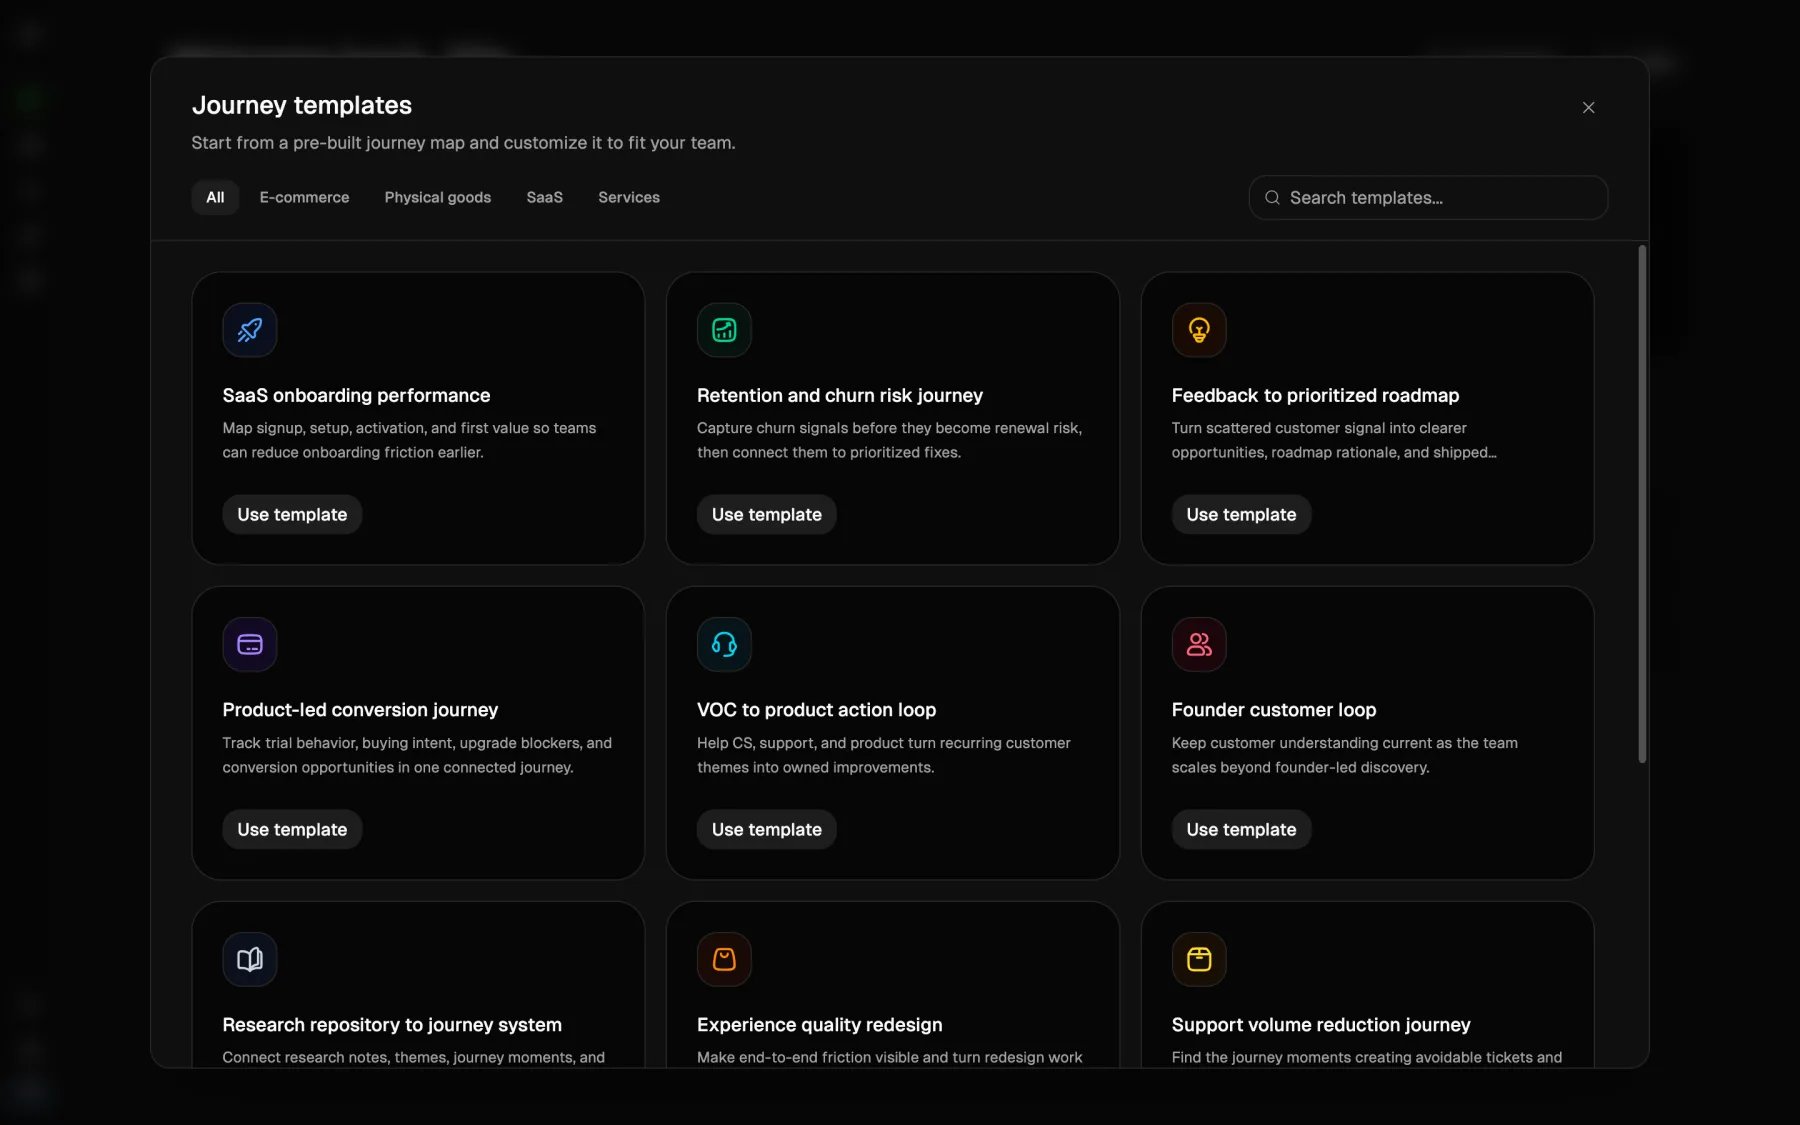This screenshot has height=1125, width=1800.
Task: Click the Journey templates heading
Action: pos(302,105)
